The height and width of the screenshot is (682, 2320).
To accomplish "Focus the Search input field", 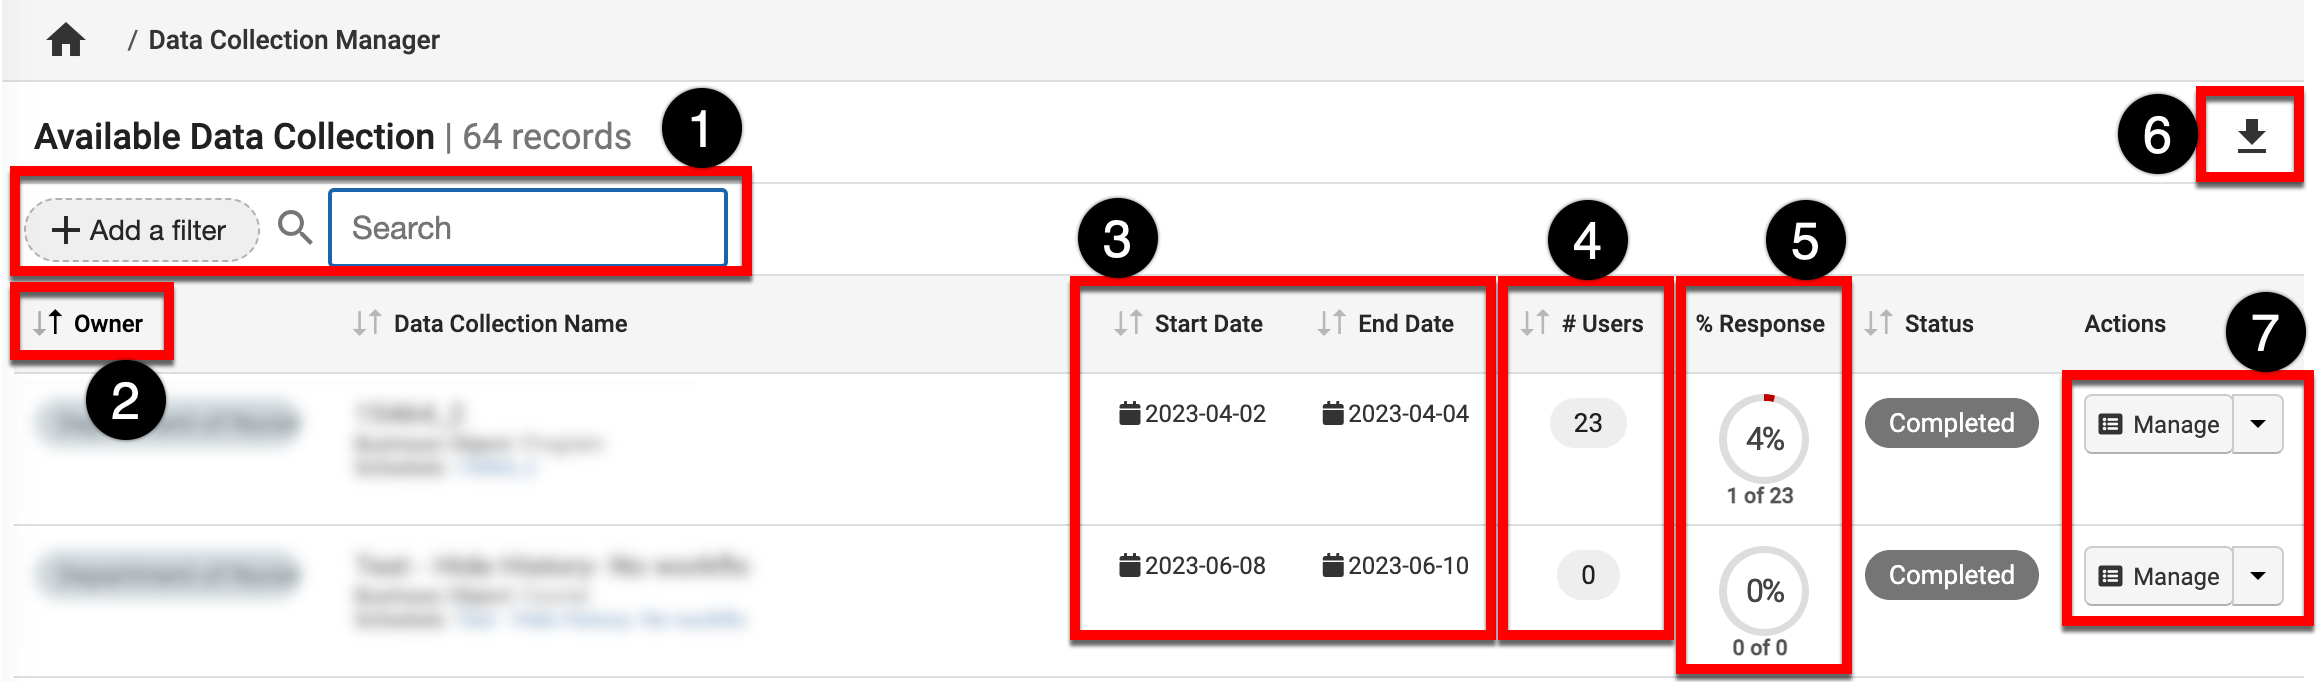I will [x=528, y=228].
